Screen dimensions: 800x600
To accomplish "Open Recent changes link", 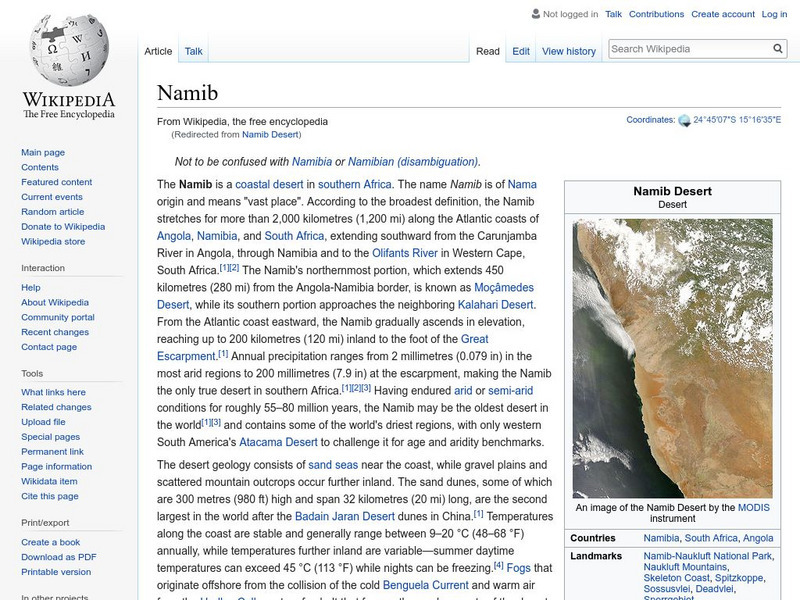I will pos(55,332).
